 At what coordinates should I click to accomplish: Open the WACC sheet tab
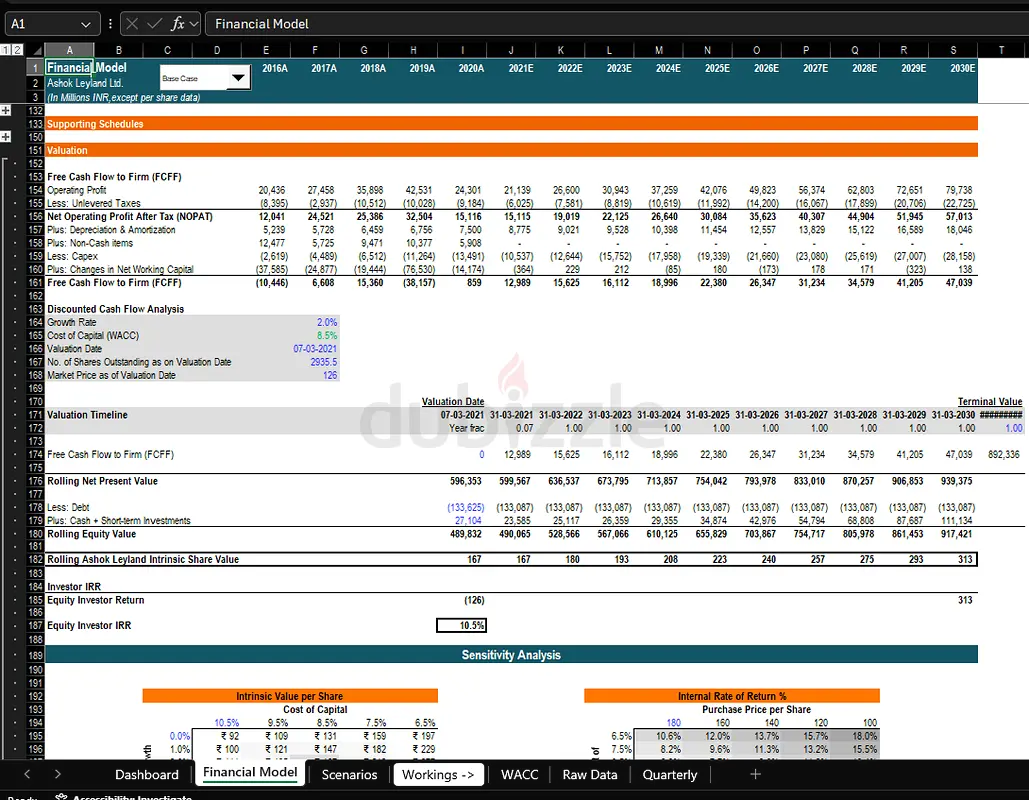518,774
